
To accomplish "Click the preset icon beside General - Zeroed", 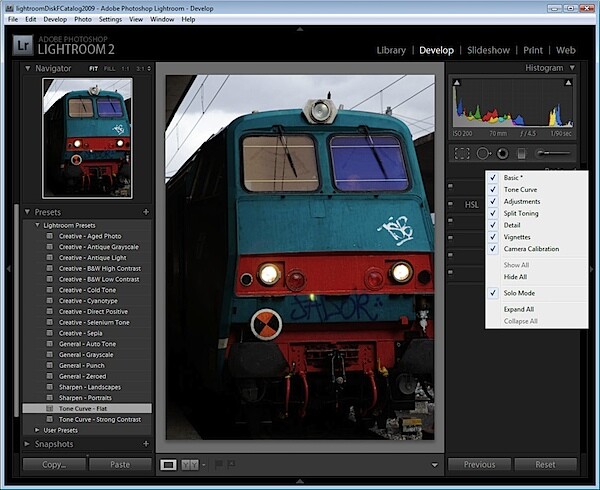I will [50, 376].
